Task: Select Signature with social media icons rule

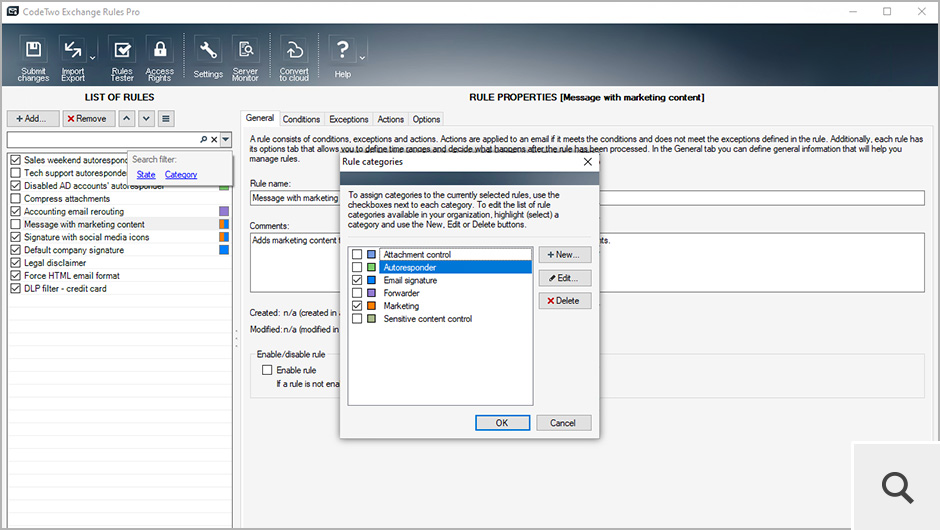Action: click(86, 237)
